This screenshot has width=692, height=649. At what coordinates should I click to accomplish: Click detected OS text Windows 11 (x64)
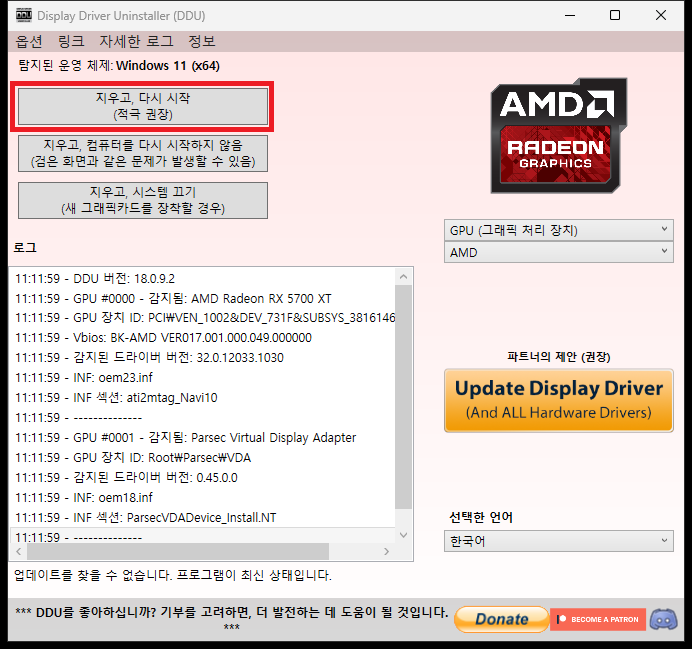168,66
